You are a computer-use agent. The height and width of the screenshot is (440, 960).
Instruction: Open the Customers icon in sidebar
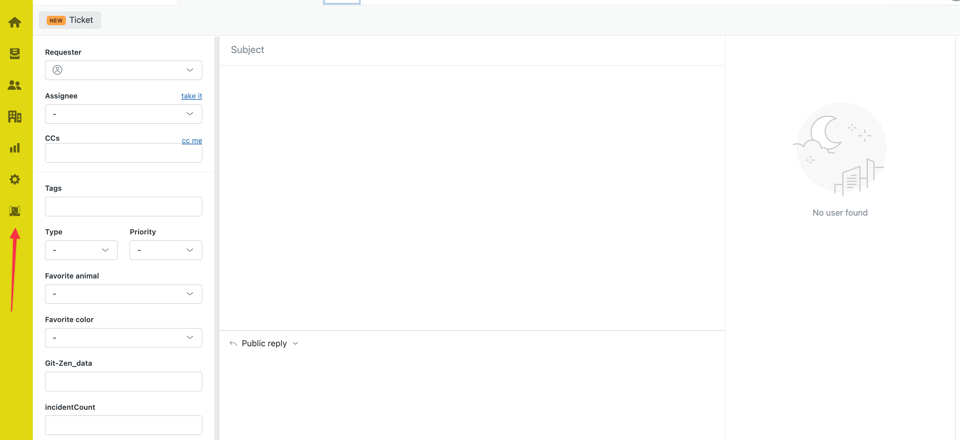point(15,85)
